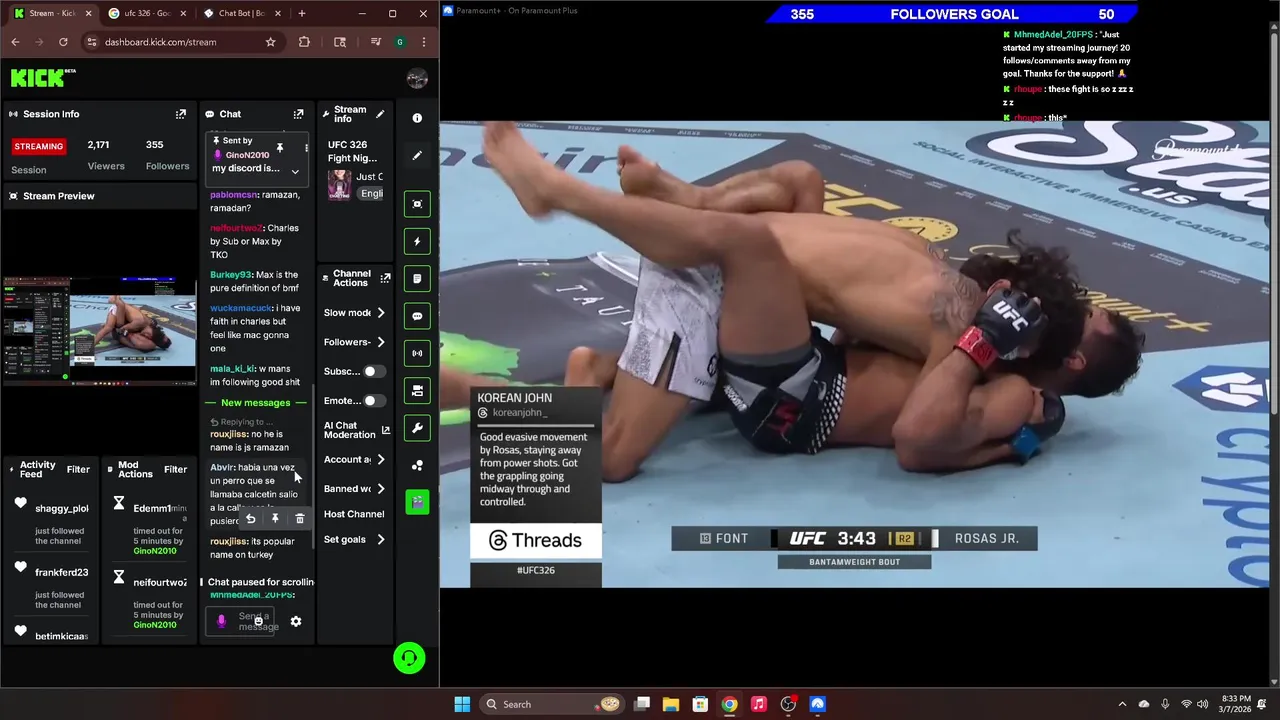Click the document notes sidebar icon
Viewport: 1280px width, 720px height.
pyautogui.click(x=417, y=279)
